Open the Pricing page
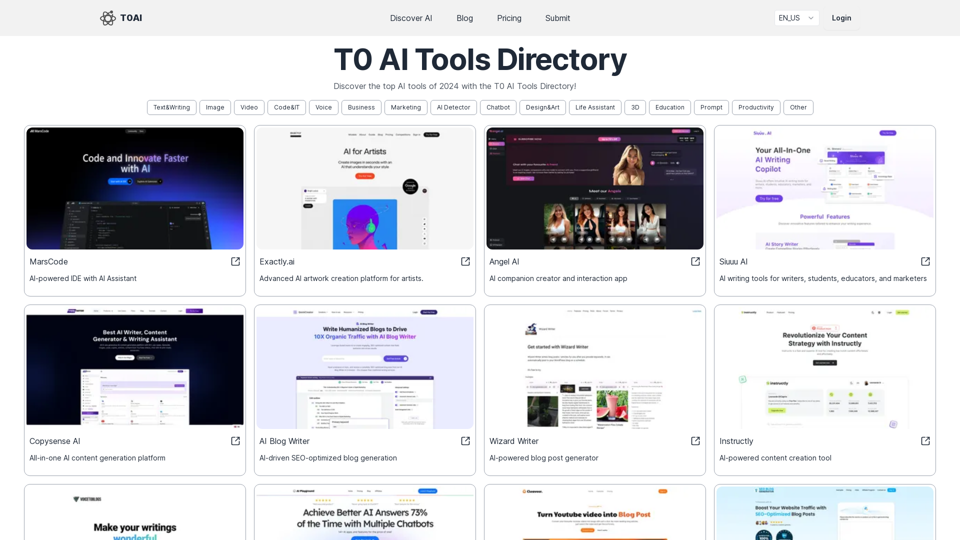The width and height of the screenshot is (960, 540). coord(509,18)
